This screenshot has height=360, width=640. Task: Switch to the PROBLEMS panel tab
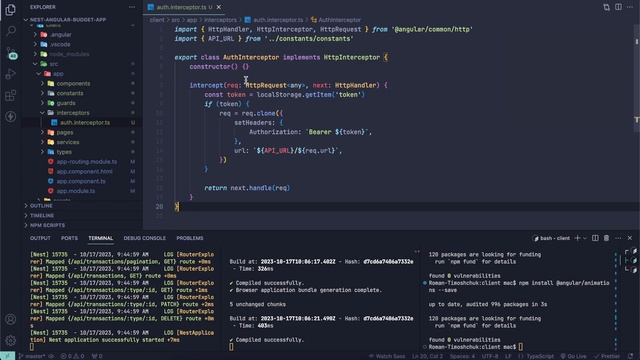[190, 238]
